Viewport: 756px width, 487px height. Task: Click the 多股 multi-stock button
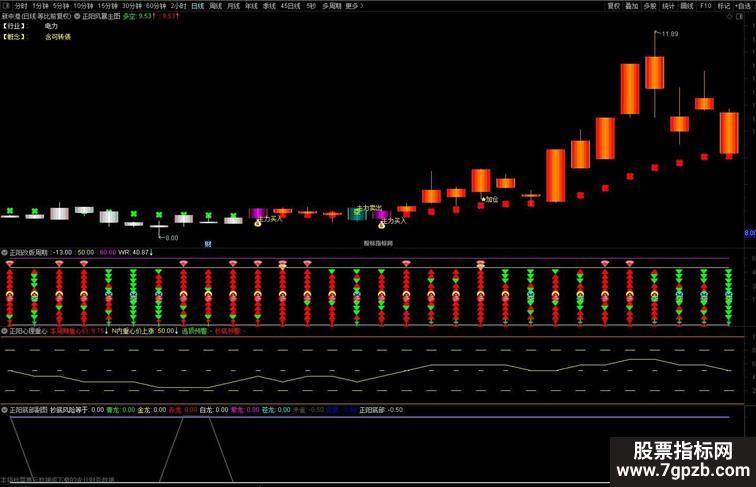click(650, 6)
